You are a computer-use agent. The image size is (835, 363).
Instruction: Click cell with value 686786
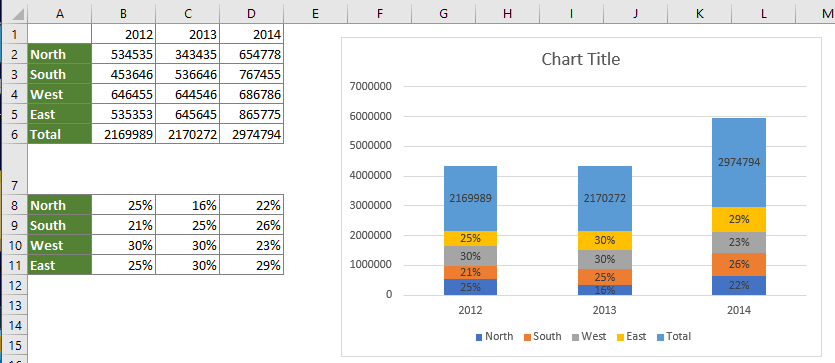coord(251,94)
